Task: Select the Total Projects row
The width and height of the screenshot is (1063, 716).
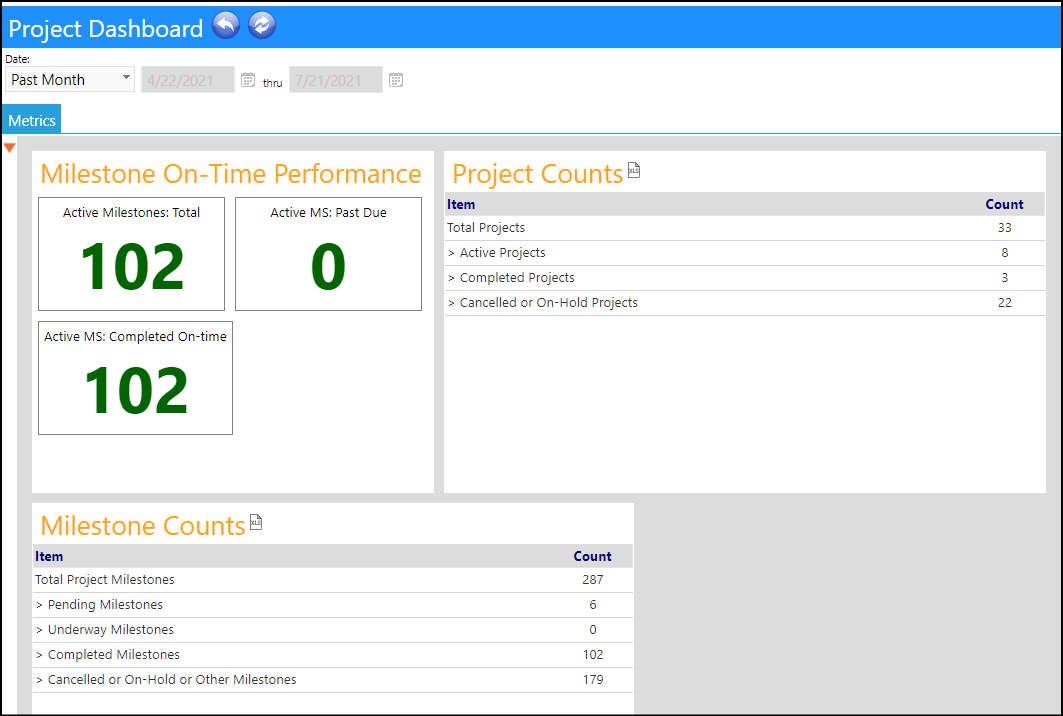Action: [744, 228]
